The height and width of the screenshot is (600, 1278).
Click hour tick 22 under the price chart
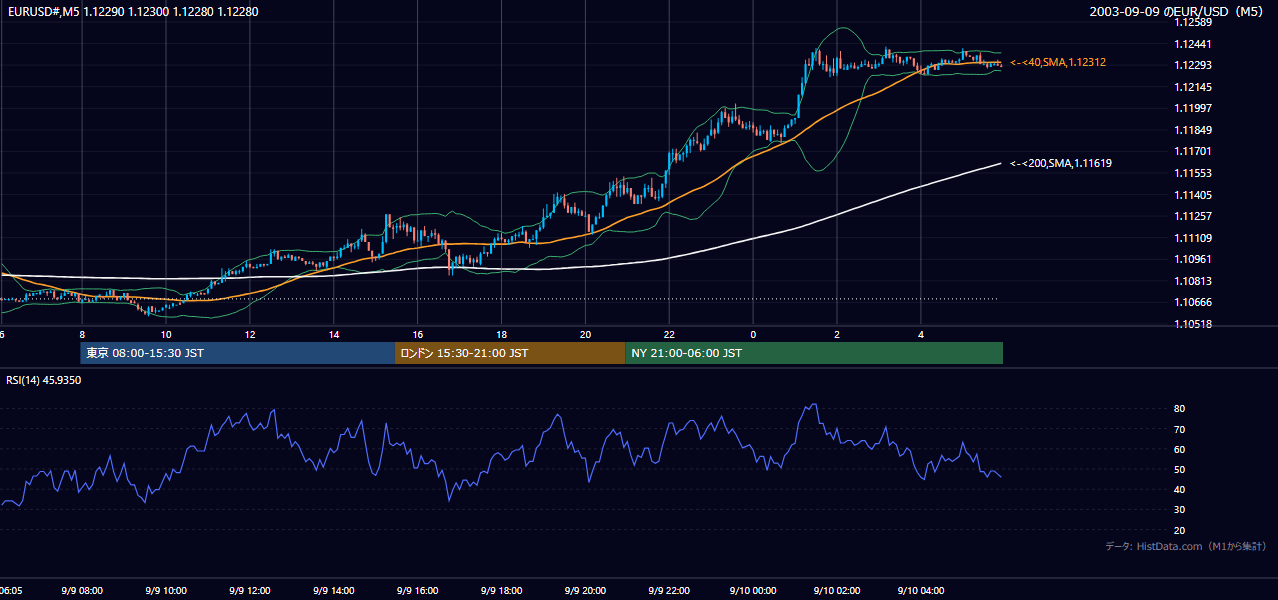tap(670, 335)
